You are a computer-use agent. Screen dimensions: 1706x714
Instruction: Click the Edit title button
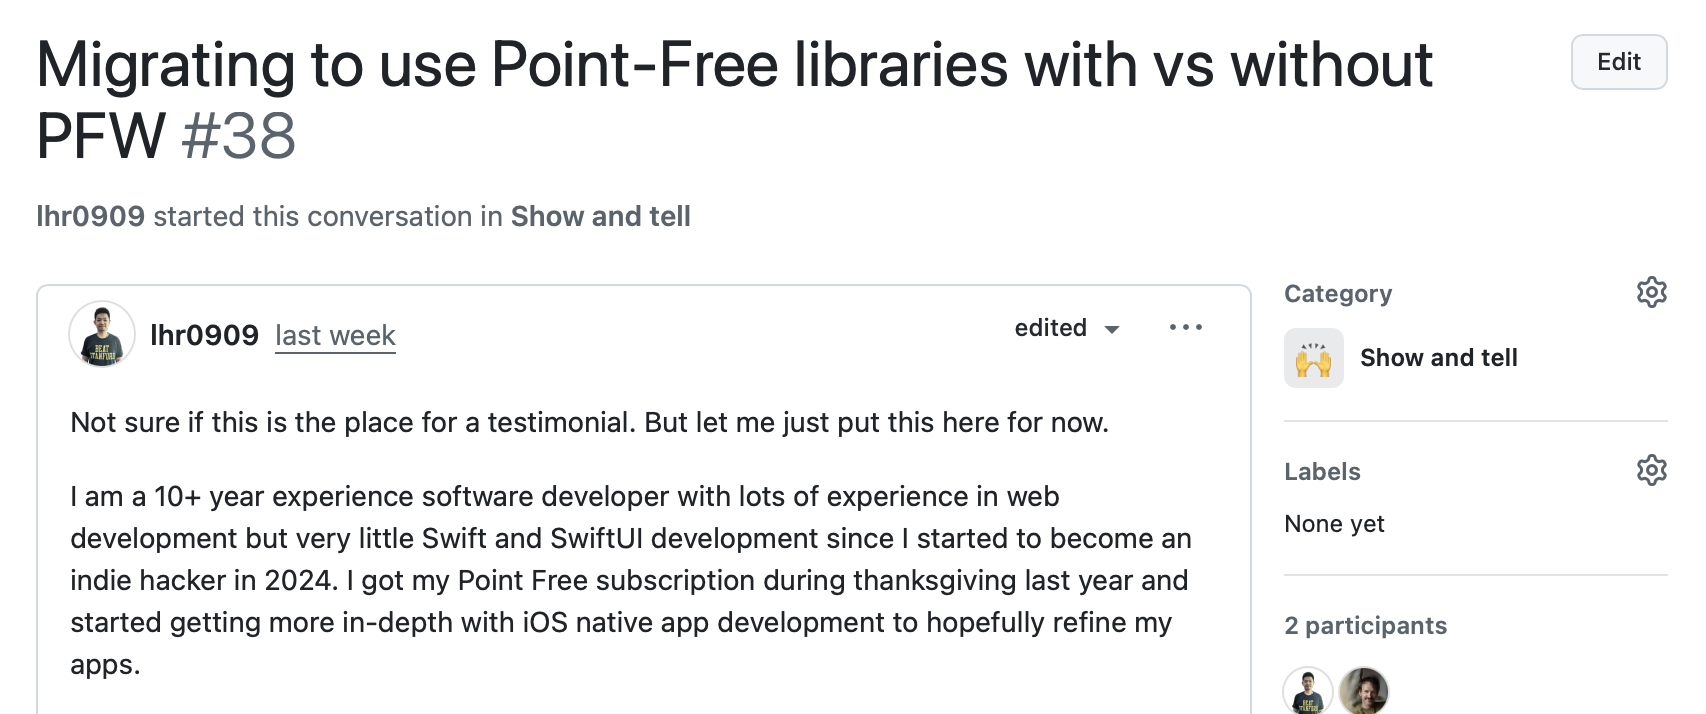tap(1618, 62)
